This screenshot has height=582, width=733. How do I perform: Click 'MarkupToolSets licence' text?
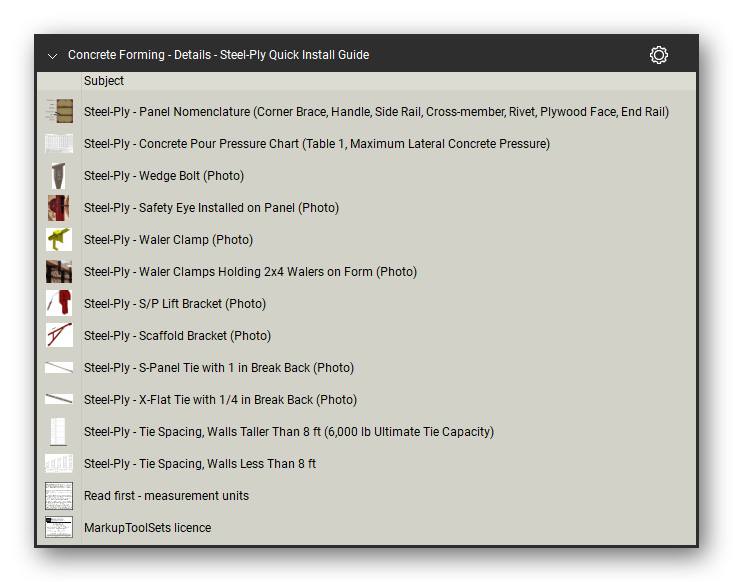[x=148, y=528]
